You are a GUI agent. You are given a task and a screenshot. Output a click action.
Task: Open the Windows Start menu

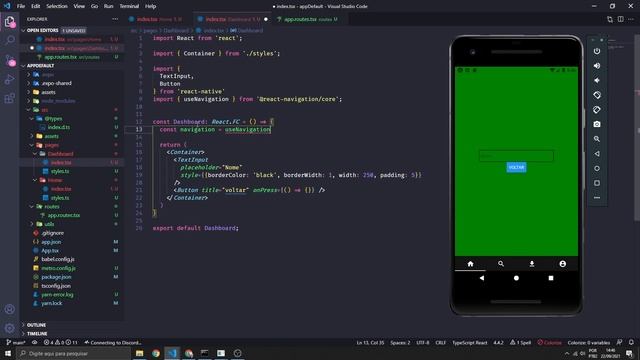[8, 353]
